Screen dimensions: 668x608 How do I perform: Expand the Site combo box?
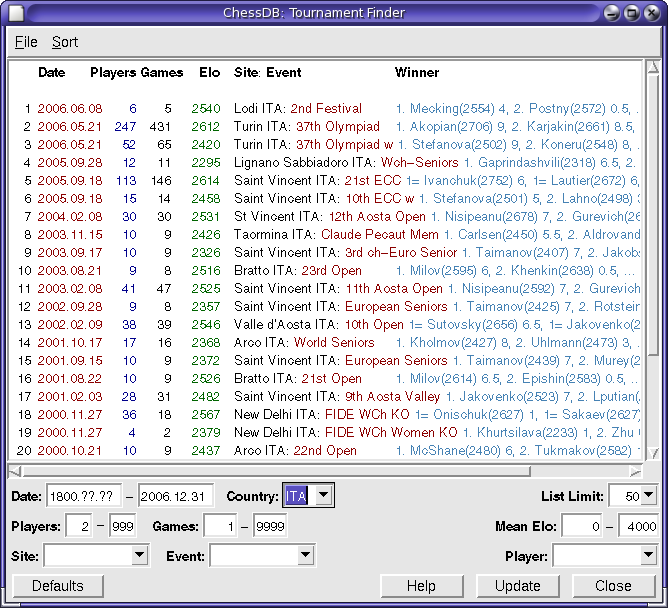[x=139, y=556]
